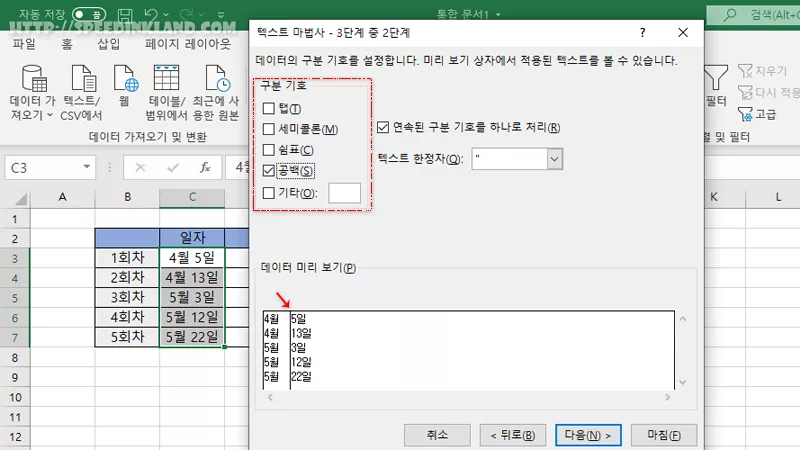
Task: Click the formula bar confirm checkmark icon
Action: coord(173,168)
